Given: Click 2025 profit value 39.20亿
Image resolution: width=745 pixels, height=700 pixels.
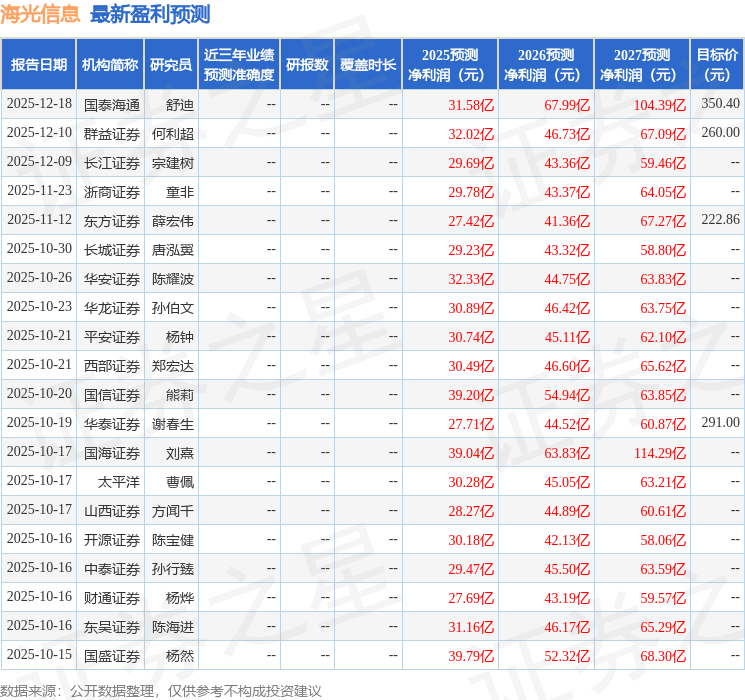Looking at the screenshot, I should tap(471, 395).
